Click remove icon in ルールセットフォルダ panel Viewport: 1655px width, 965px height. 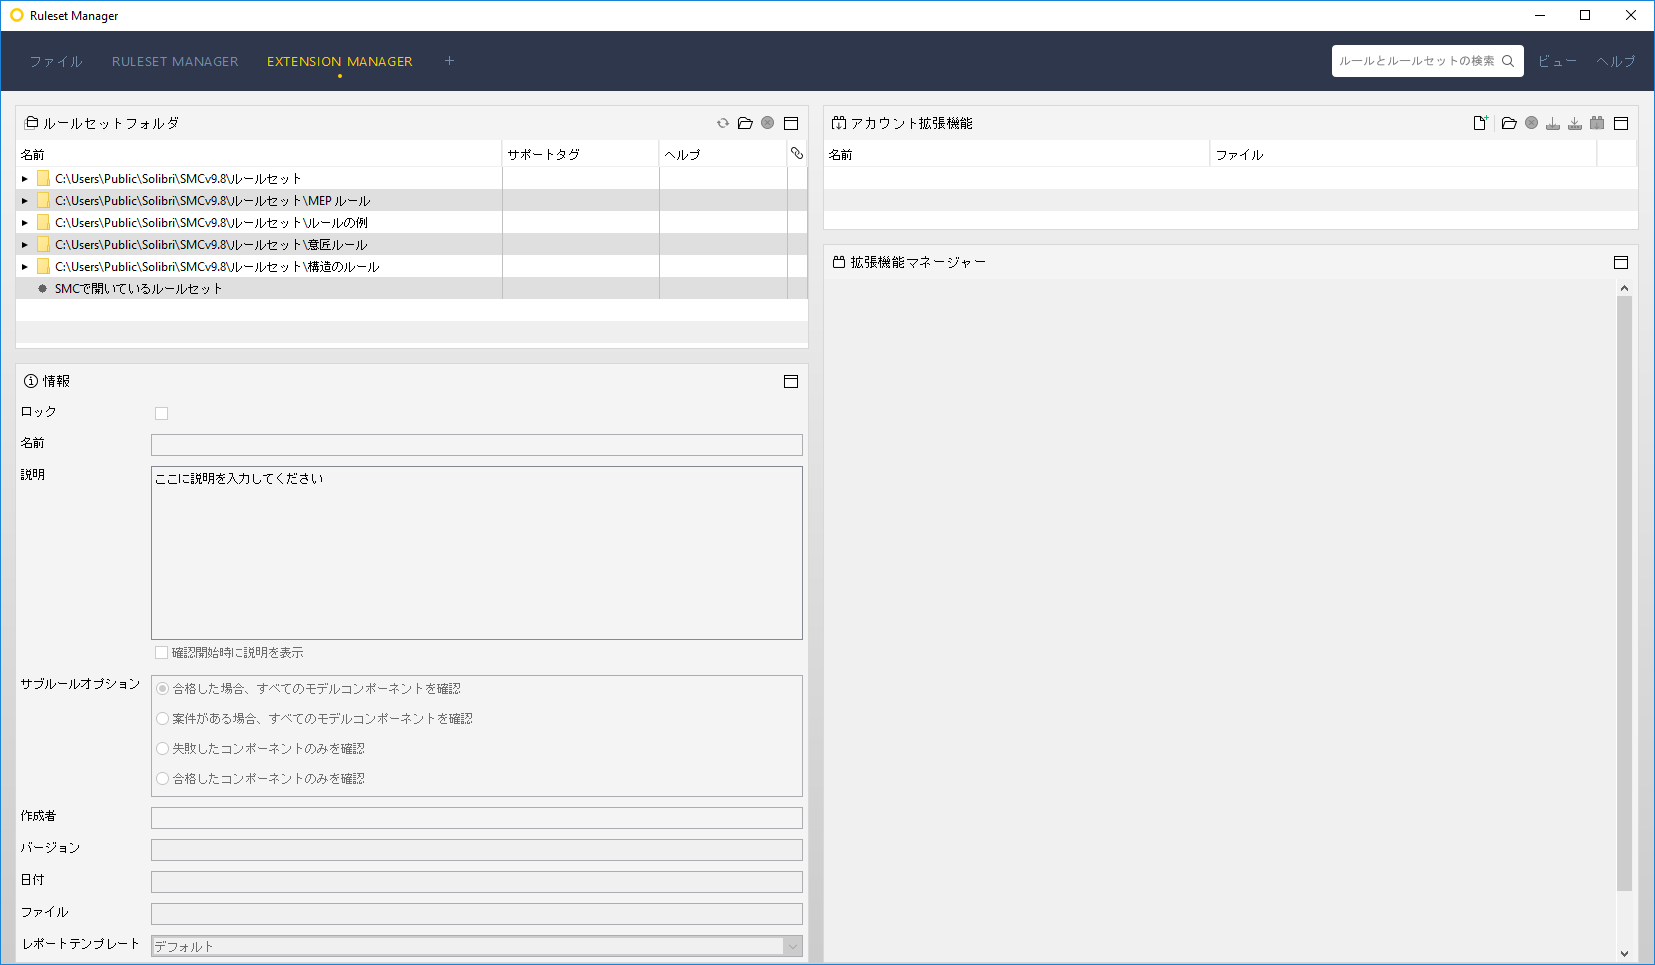767,123
